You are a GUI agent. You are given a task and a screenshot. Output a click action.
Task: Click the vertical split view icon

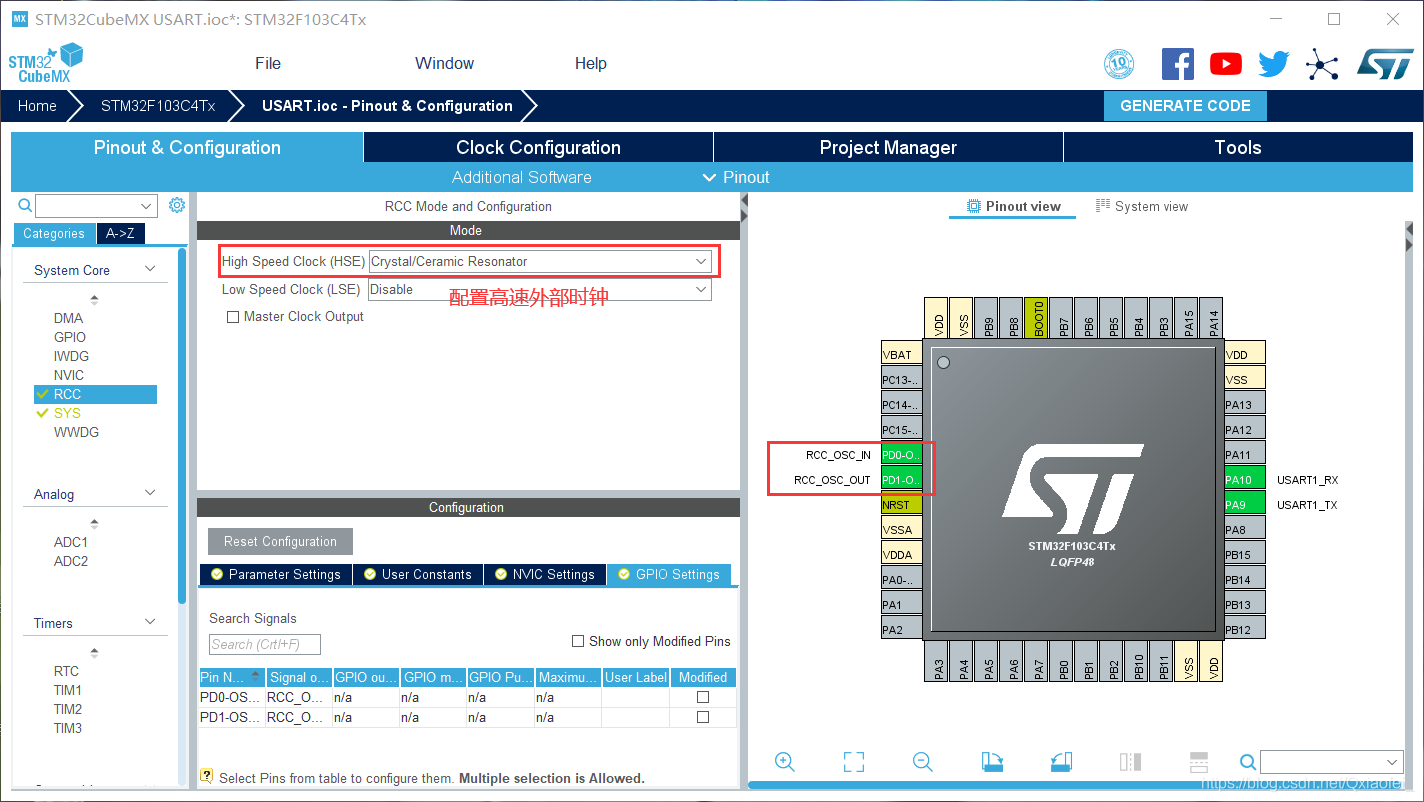[x=1130, y=762]
